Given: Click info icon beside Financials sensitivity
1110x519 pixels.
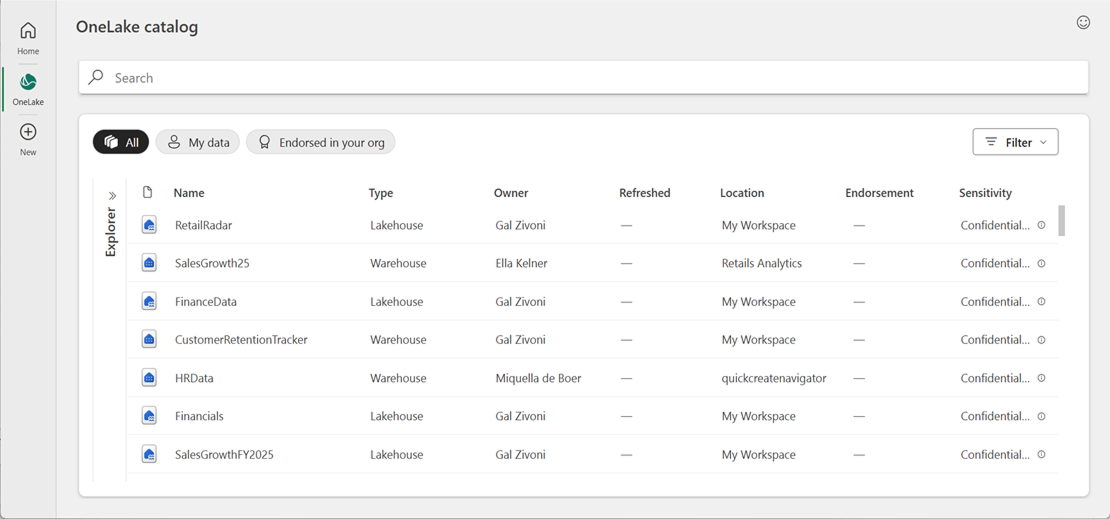Looking at the screenshot, I should tap(1041, 416).
